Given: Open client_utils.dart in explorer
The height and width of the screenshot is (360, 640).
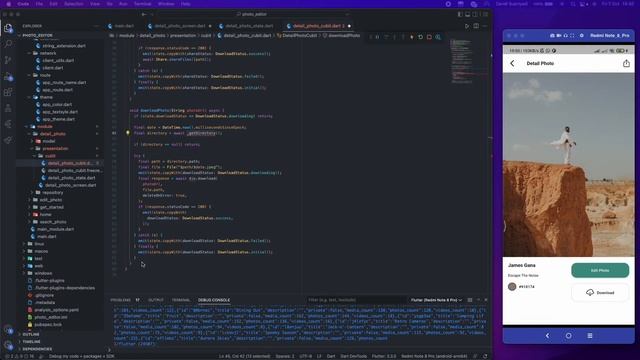Looking at the screenshot, I should click(58, 60).
